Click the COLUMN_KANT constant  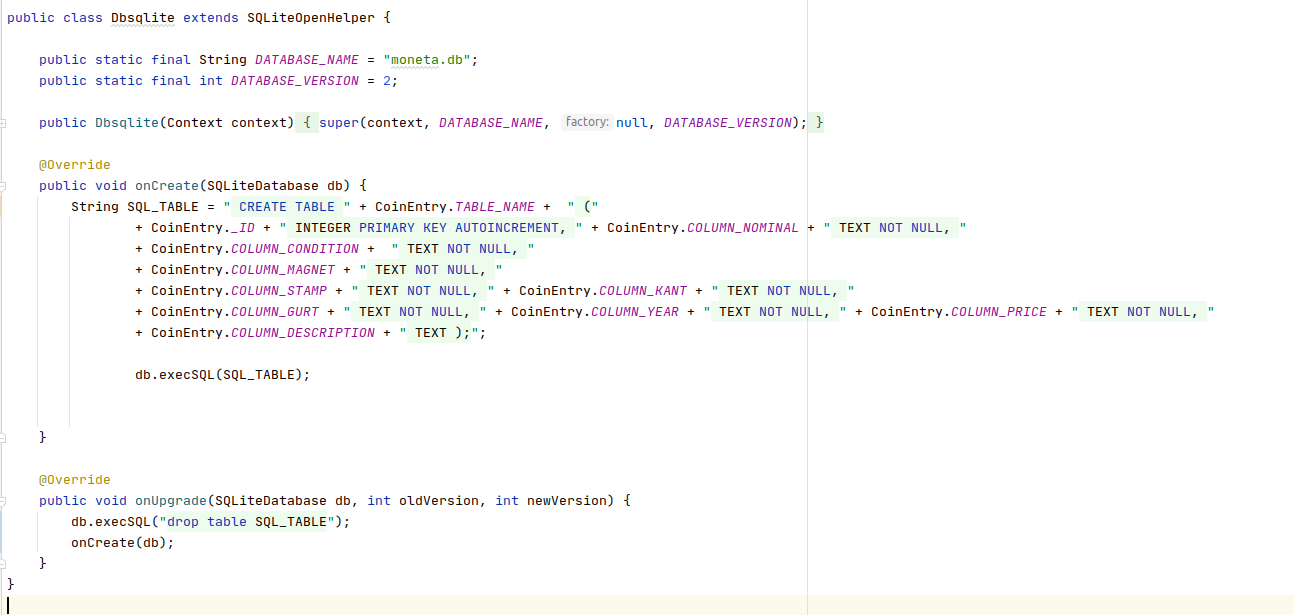(643, 291)
